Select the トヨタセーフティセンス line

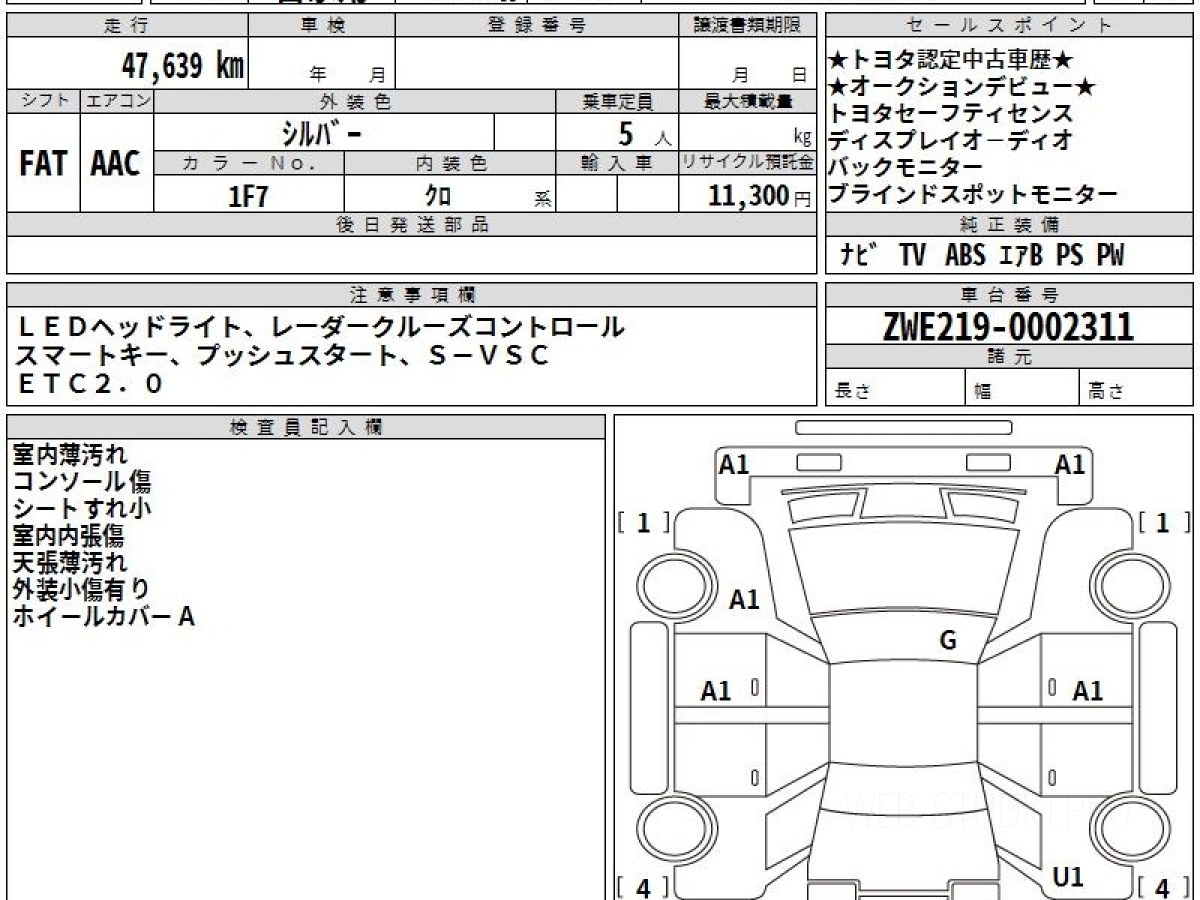point(951,114)
